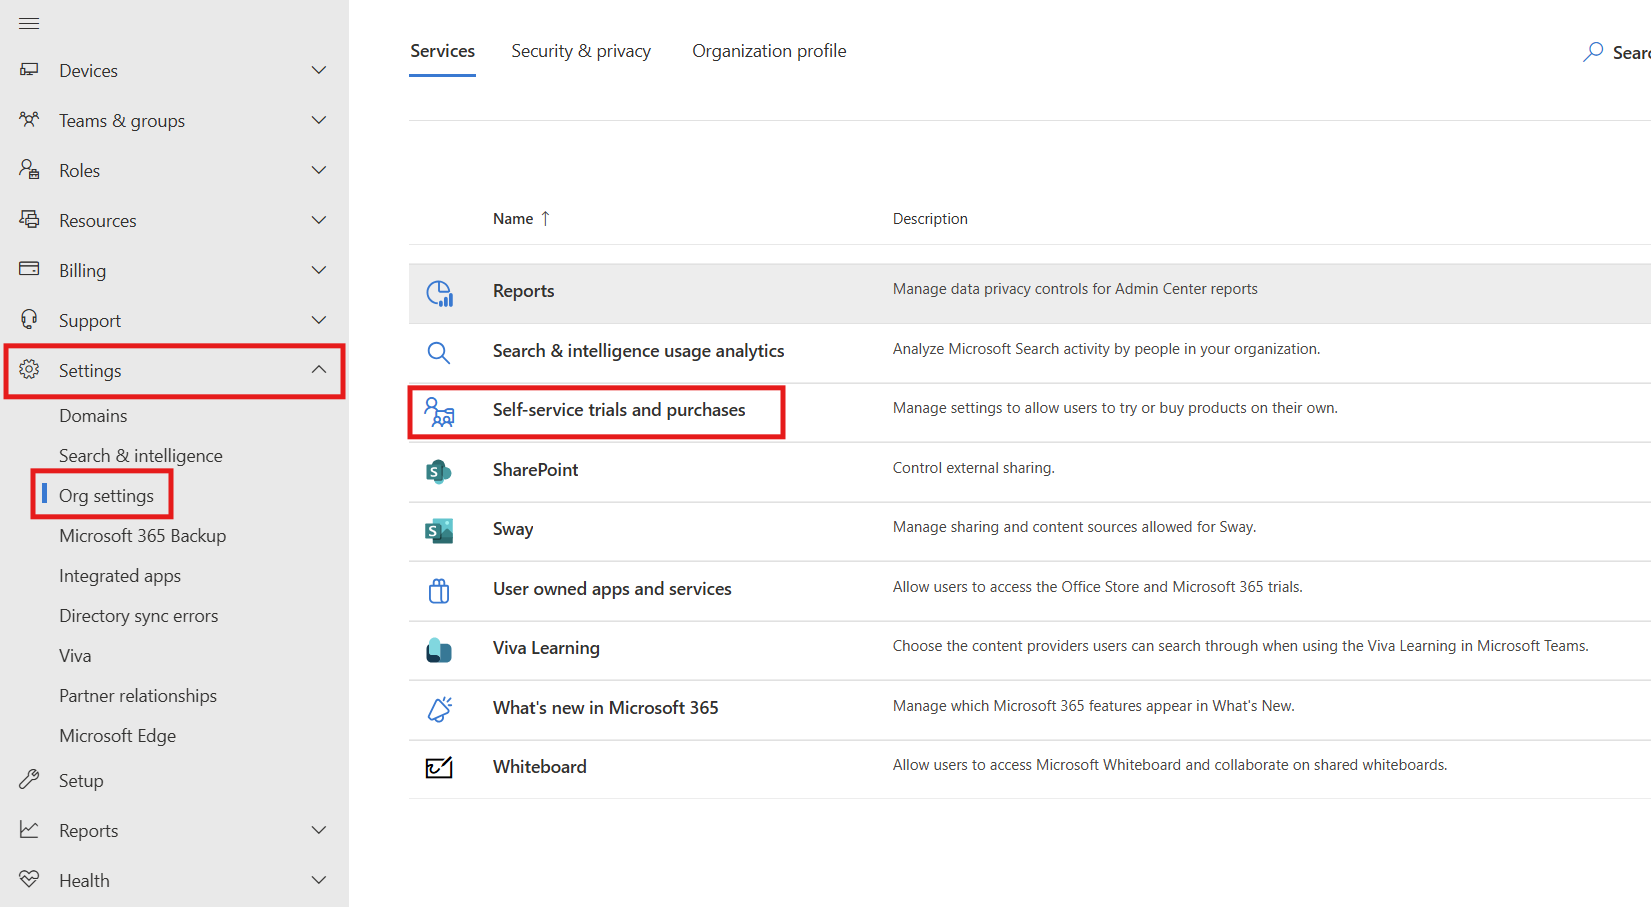Switch to the Services tab
Viewport: 1651px width, 907px height.
click(442, 51)
